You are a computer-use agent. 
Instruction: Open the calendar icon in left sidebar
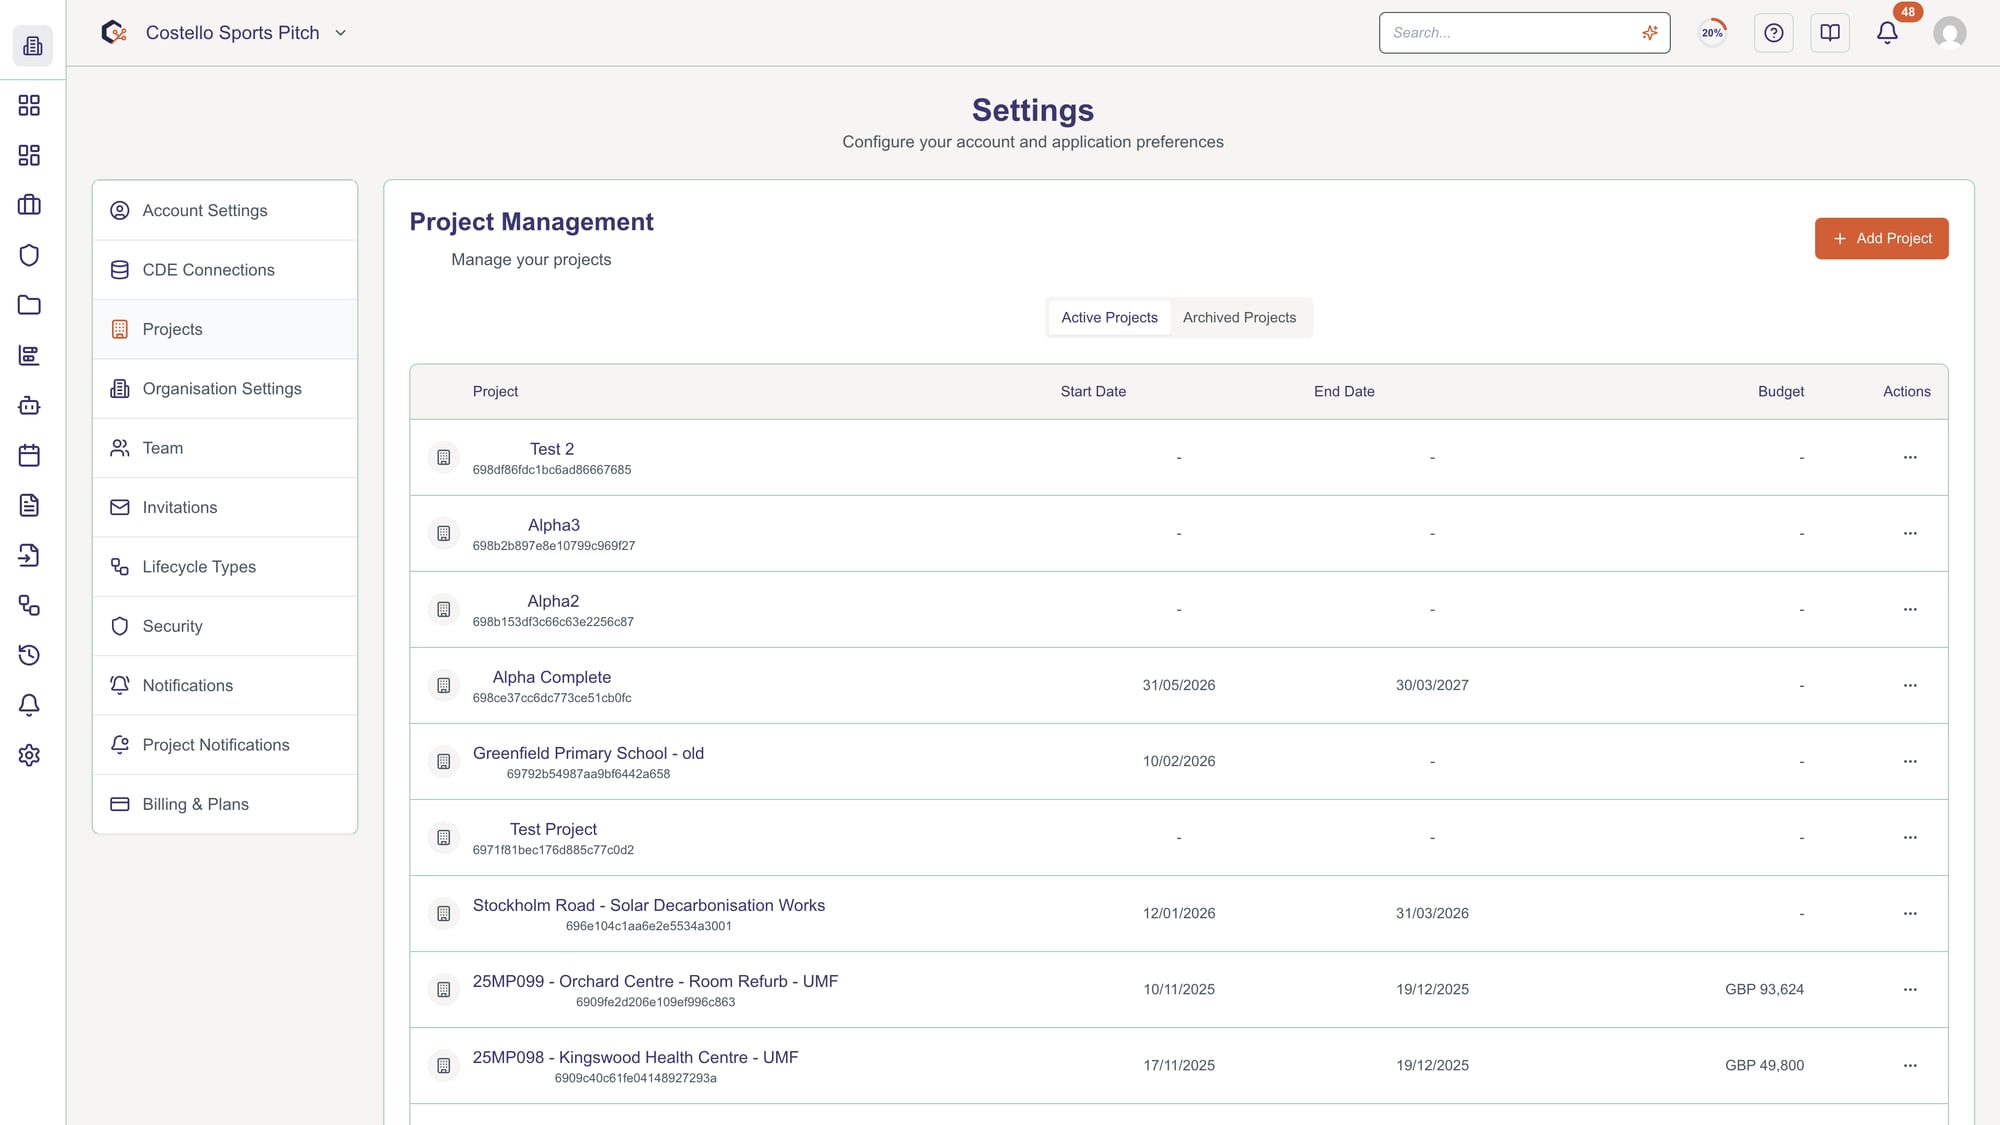pyautogui.click(x=29, y=455)
